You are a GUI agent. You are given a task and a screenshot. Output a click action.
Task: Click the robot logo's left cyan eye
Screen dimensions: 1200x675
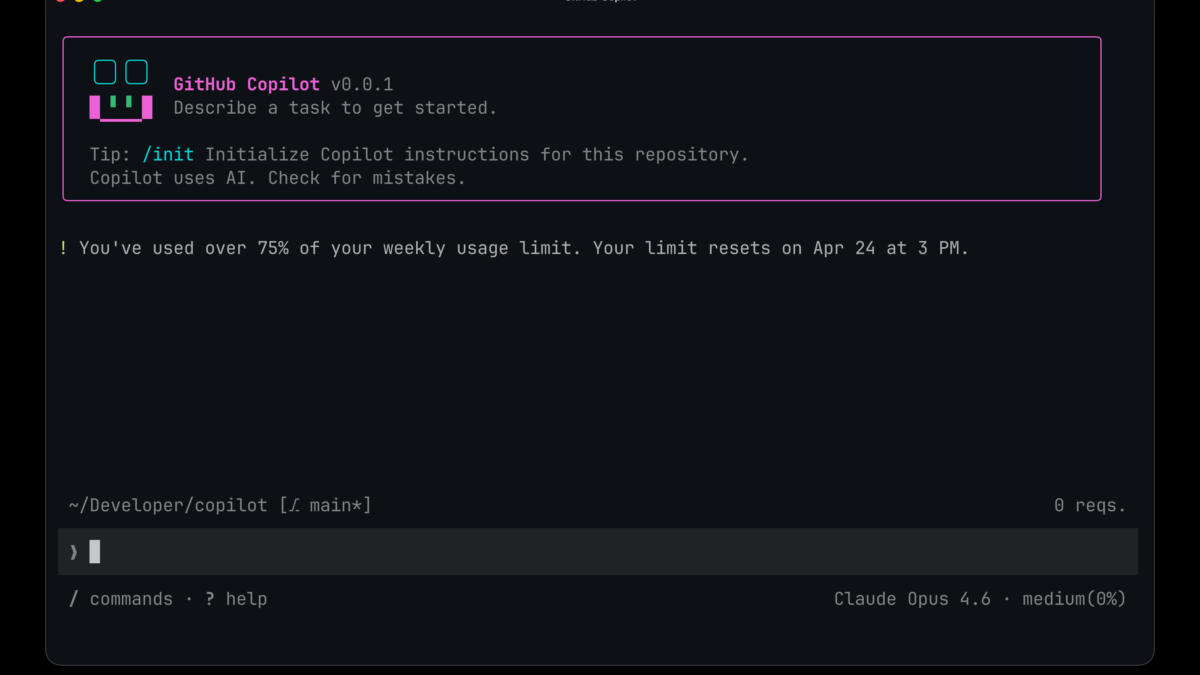click(103, 71)
